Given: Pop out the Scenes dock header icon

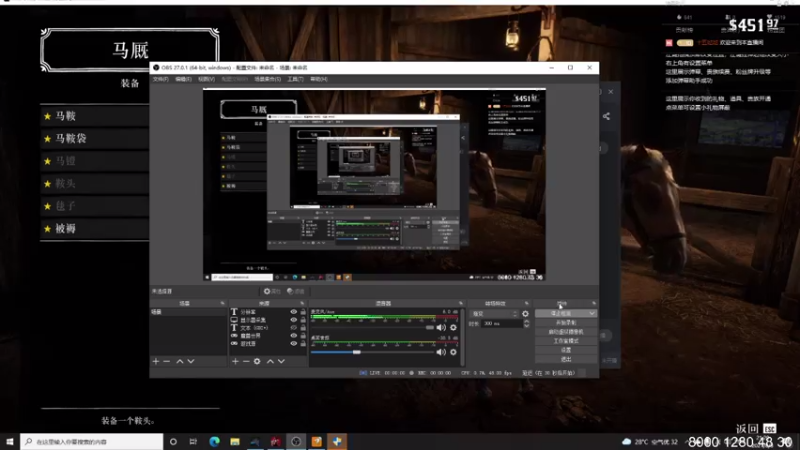Looking at the screenshot, I should [222, 303].
